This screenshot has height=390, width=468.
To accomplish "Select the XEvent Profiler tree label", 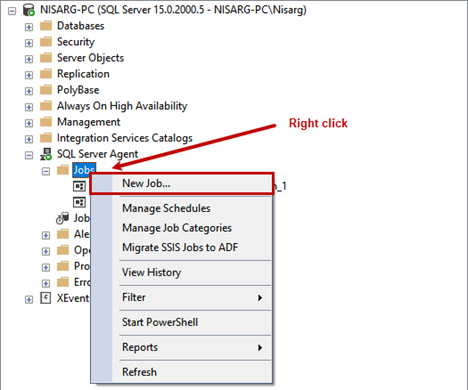I will (x=73, y=298).
